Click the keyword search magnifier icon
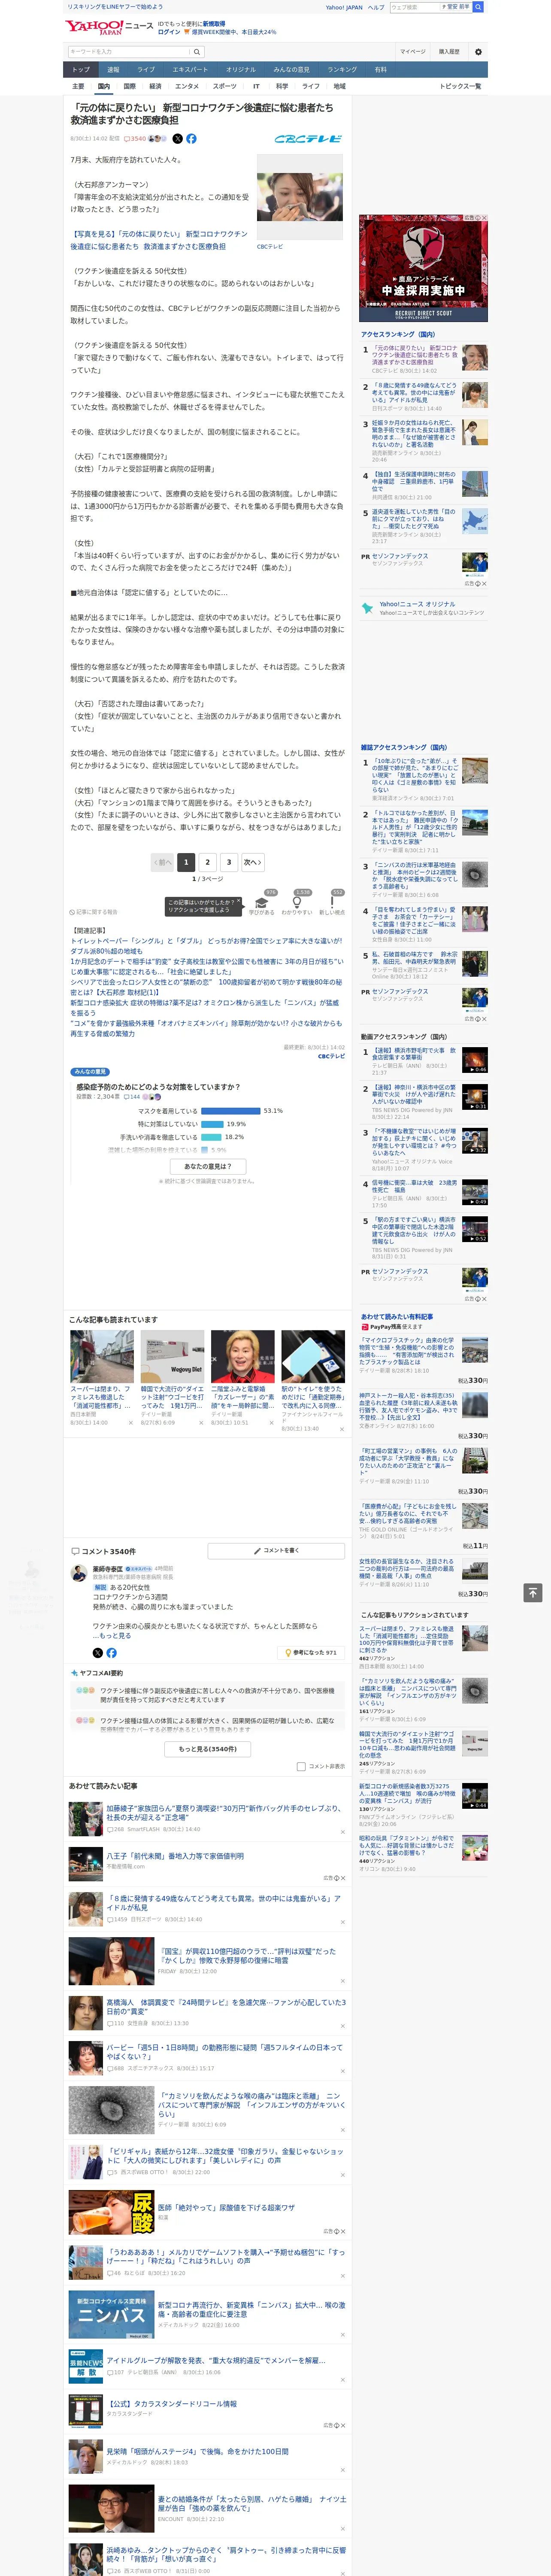 [x=197, y=52]
